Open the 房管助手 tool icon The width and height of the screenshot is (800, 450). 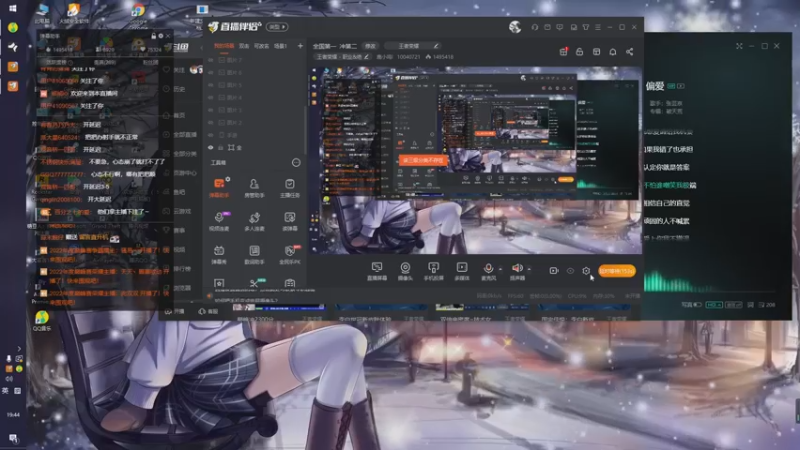coord(254,187)
